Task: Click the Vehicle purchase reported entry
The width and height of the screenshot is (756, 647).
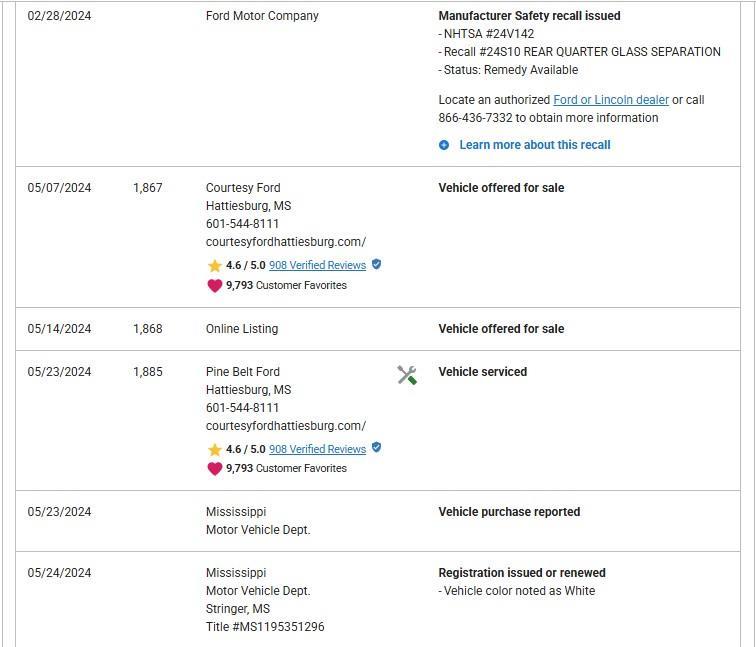Action: click(509, 512)
